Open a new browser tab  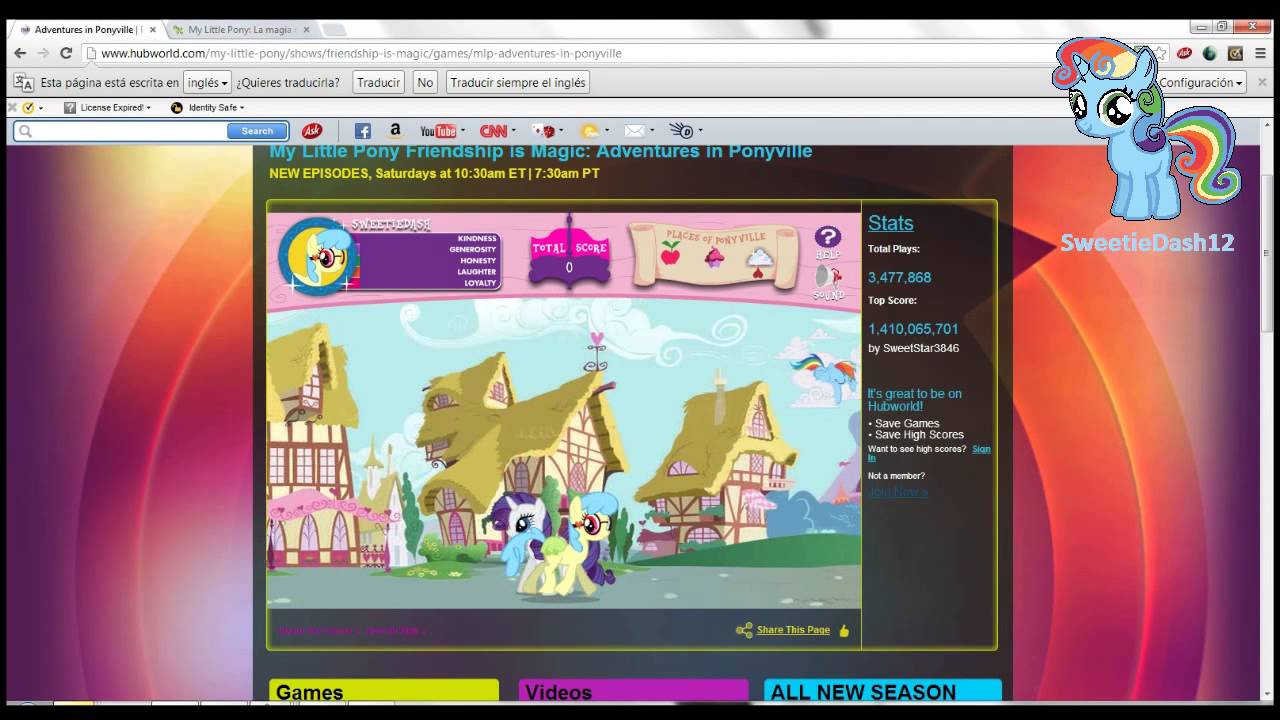(334, 30)
